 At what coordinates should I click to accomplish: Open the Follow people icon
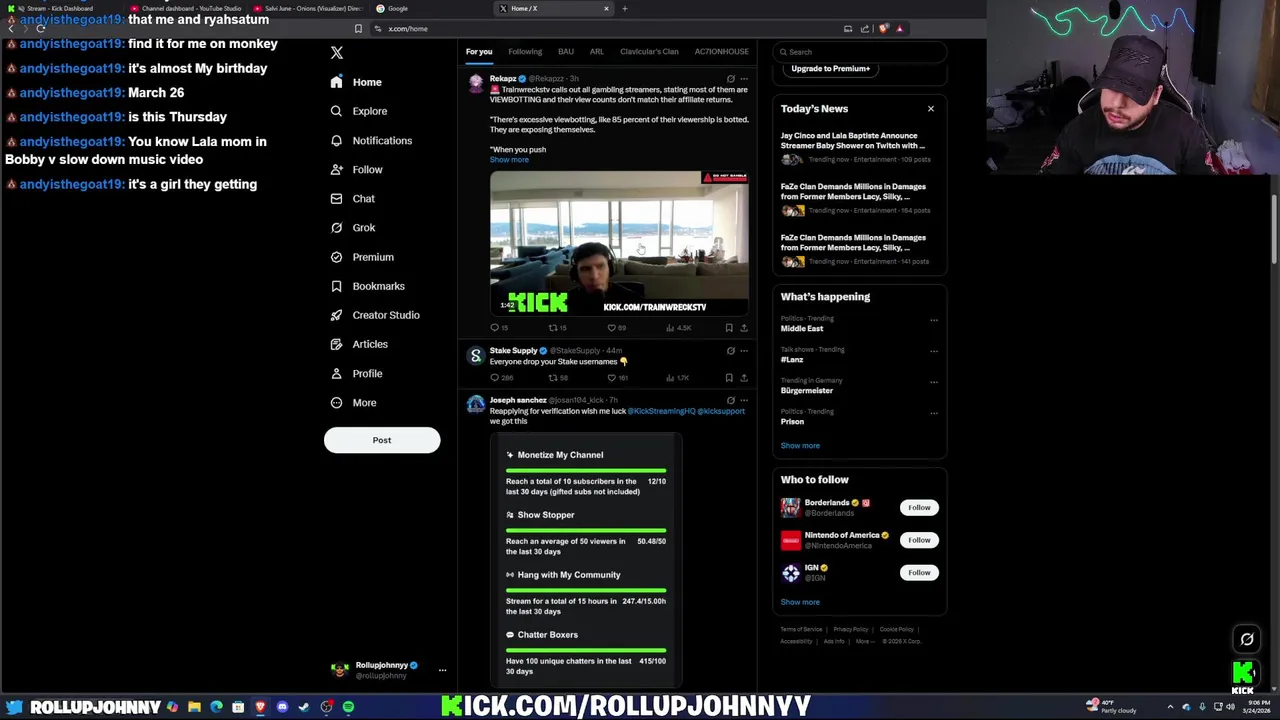[x=336, y=170]
